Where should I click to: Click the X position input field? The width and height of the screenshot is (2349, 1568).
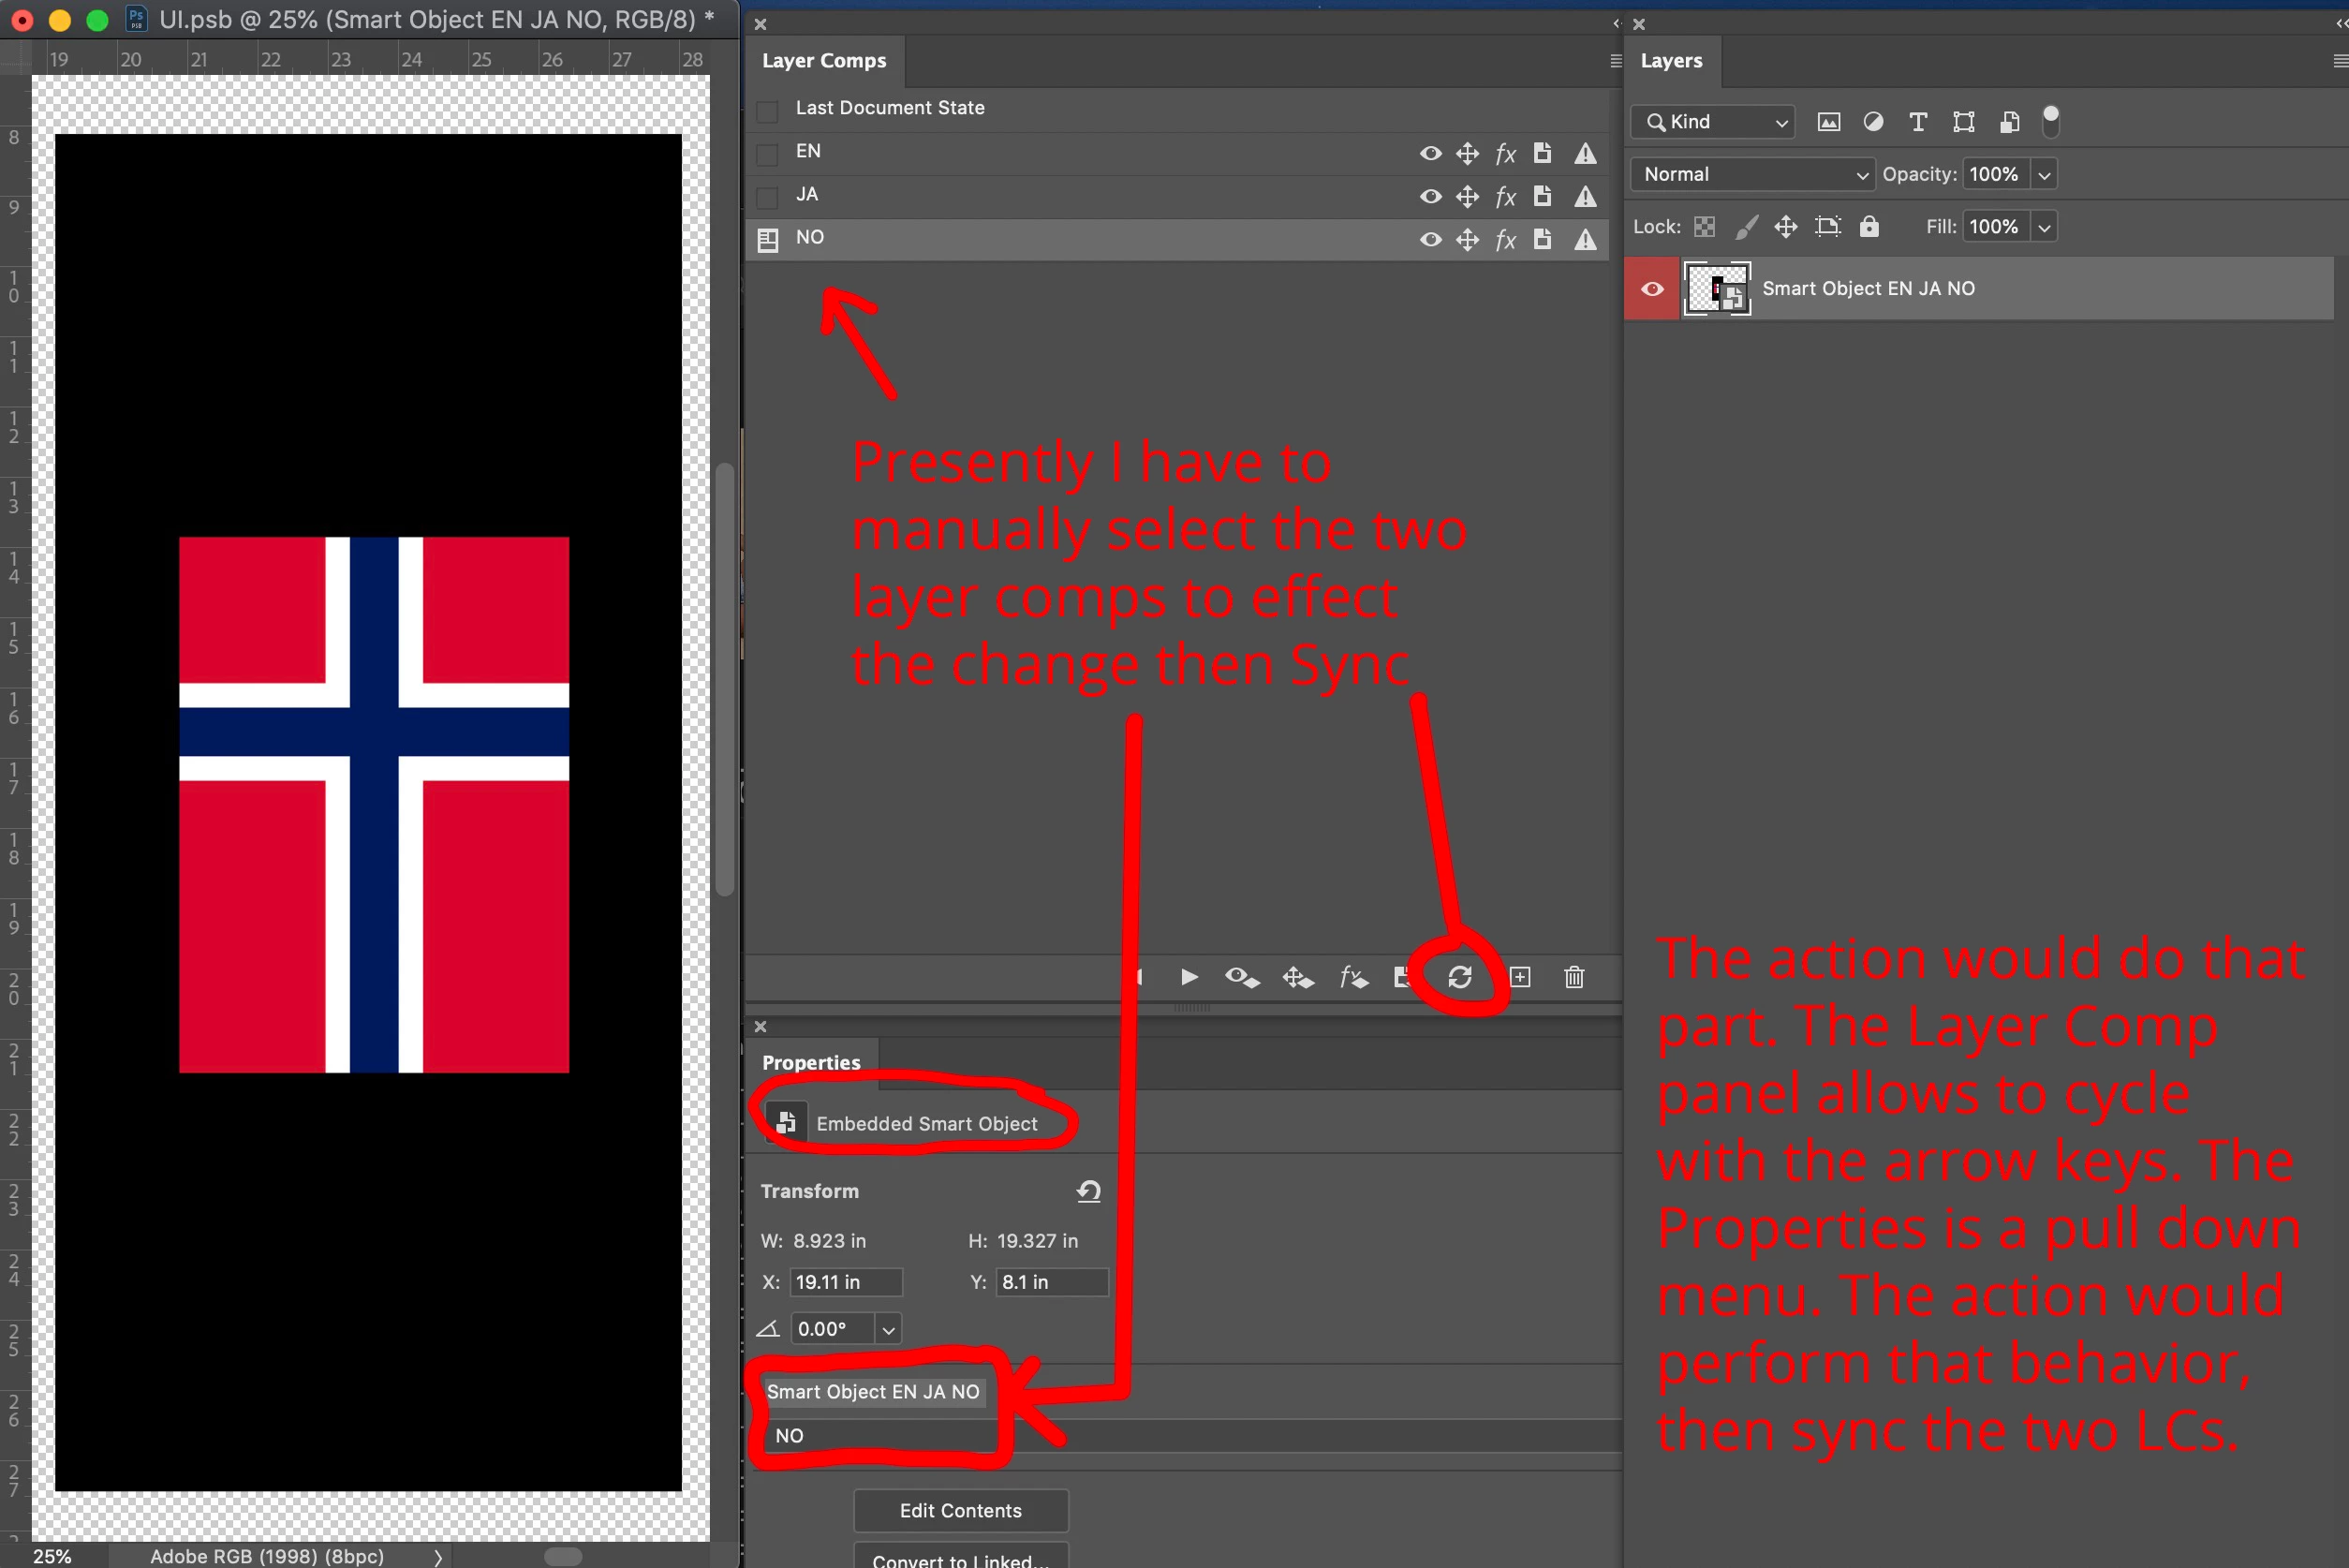[846, 1282]
